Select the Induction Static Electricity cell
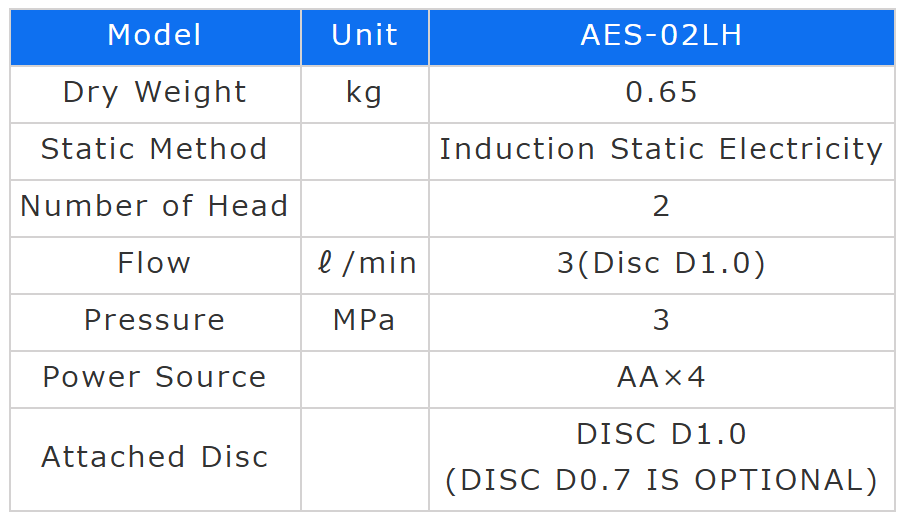 [661, 150]
